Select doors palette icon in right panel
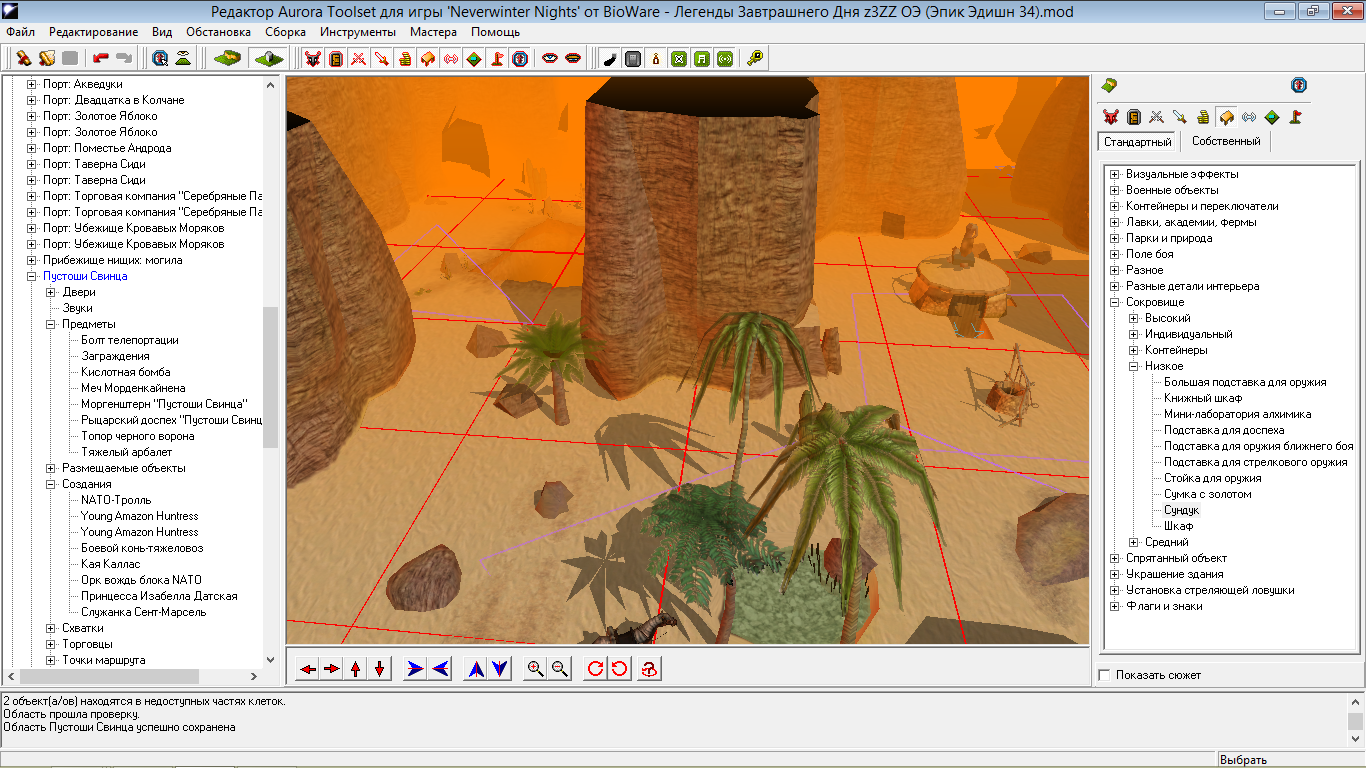The image size is (1366, 768). [x=1133, y=117]
